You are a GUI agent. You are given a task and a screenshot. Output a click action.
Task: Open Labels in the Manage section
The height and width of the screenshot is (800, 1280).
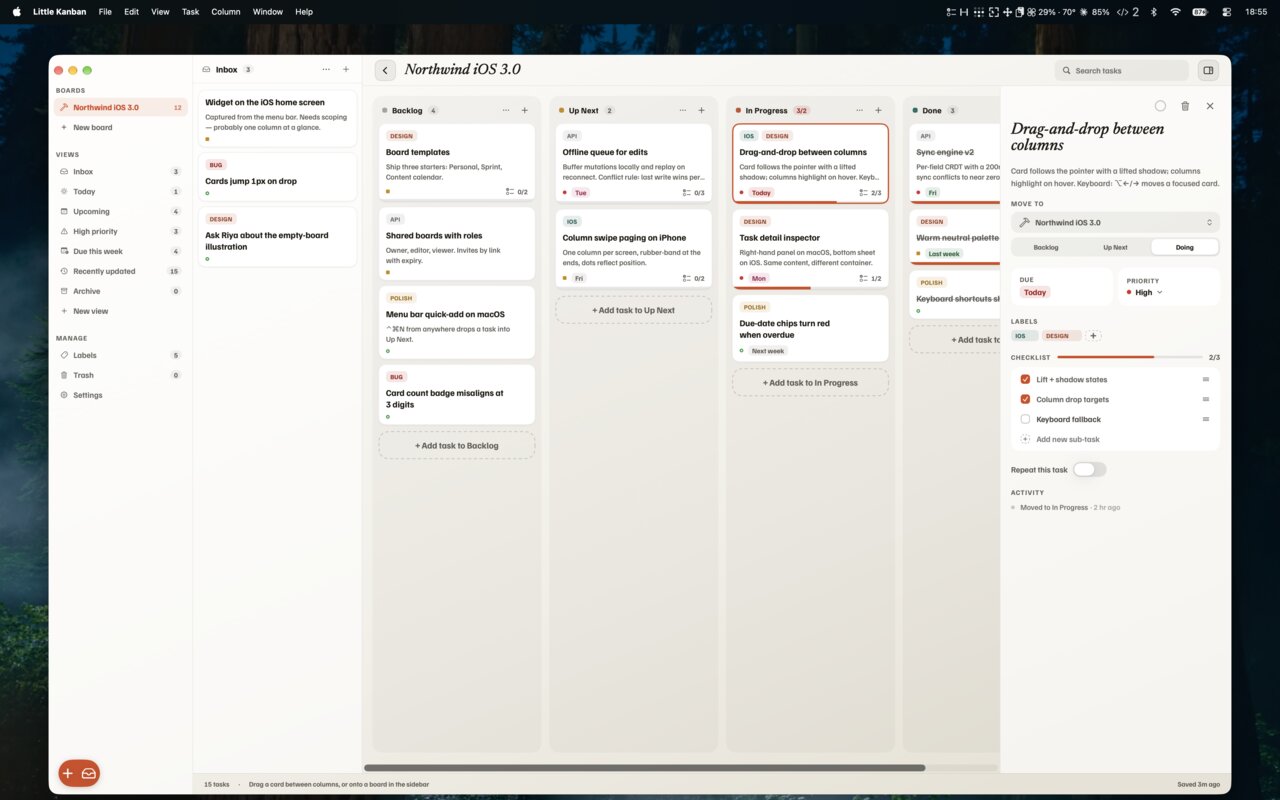point(120,355)
